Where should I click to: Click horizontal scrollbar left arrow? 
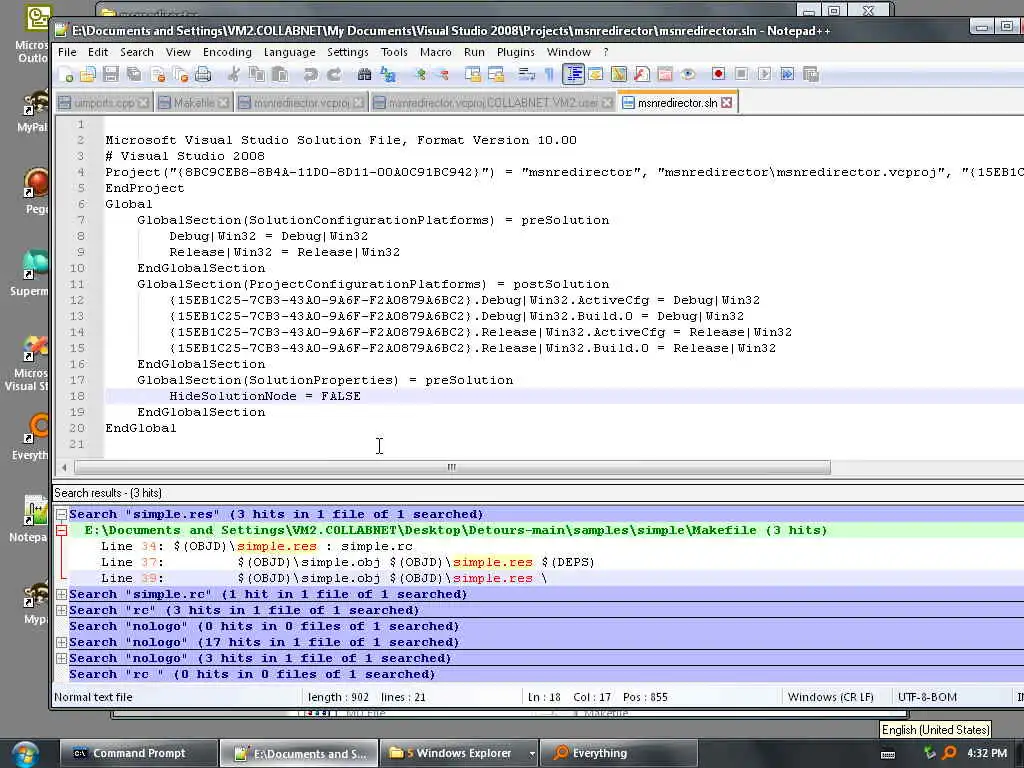tap(64, 468)
